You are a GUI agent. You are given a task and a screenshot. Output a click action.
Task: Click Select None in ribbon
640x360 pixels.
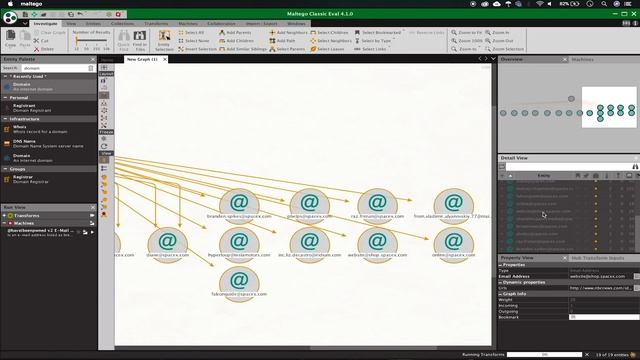[193, 41]
